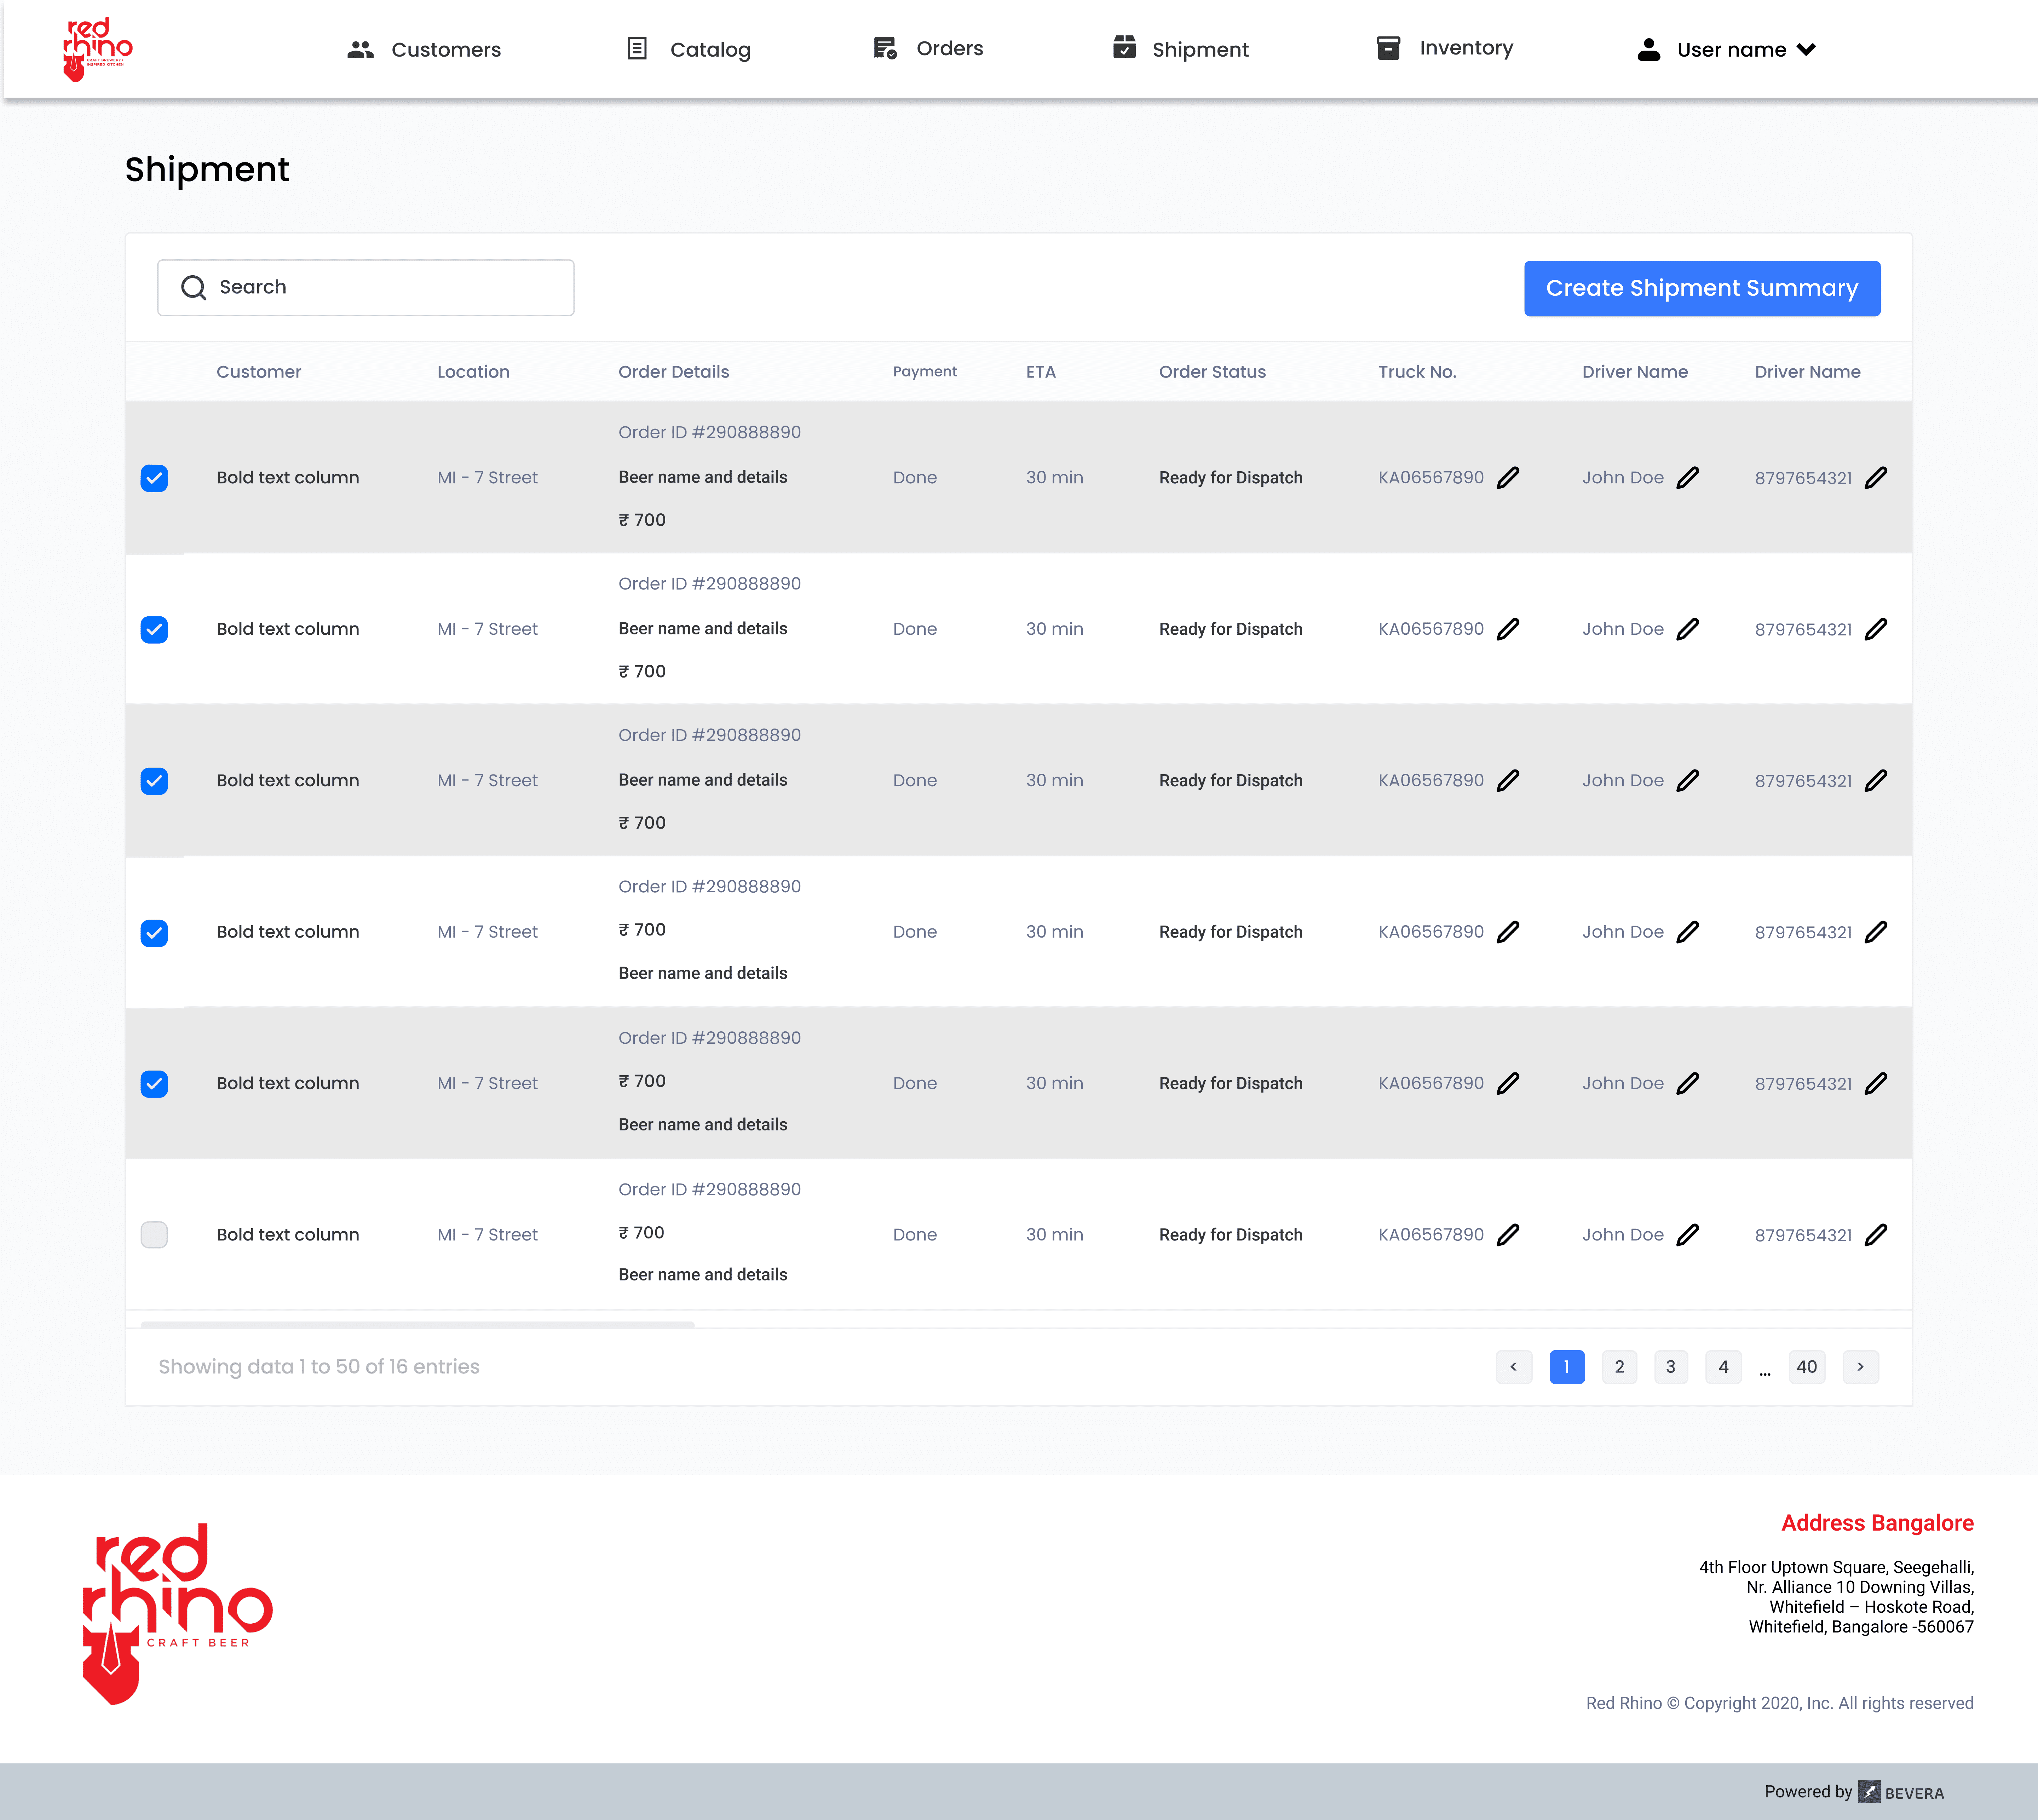Click Bold text column in the second row
This screenshot has width=2038, height=1820.
tap(288, 629)
